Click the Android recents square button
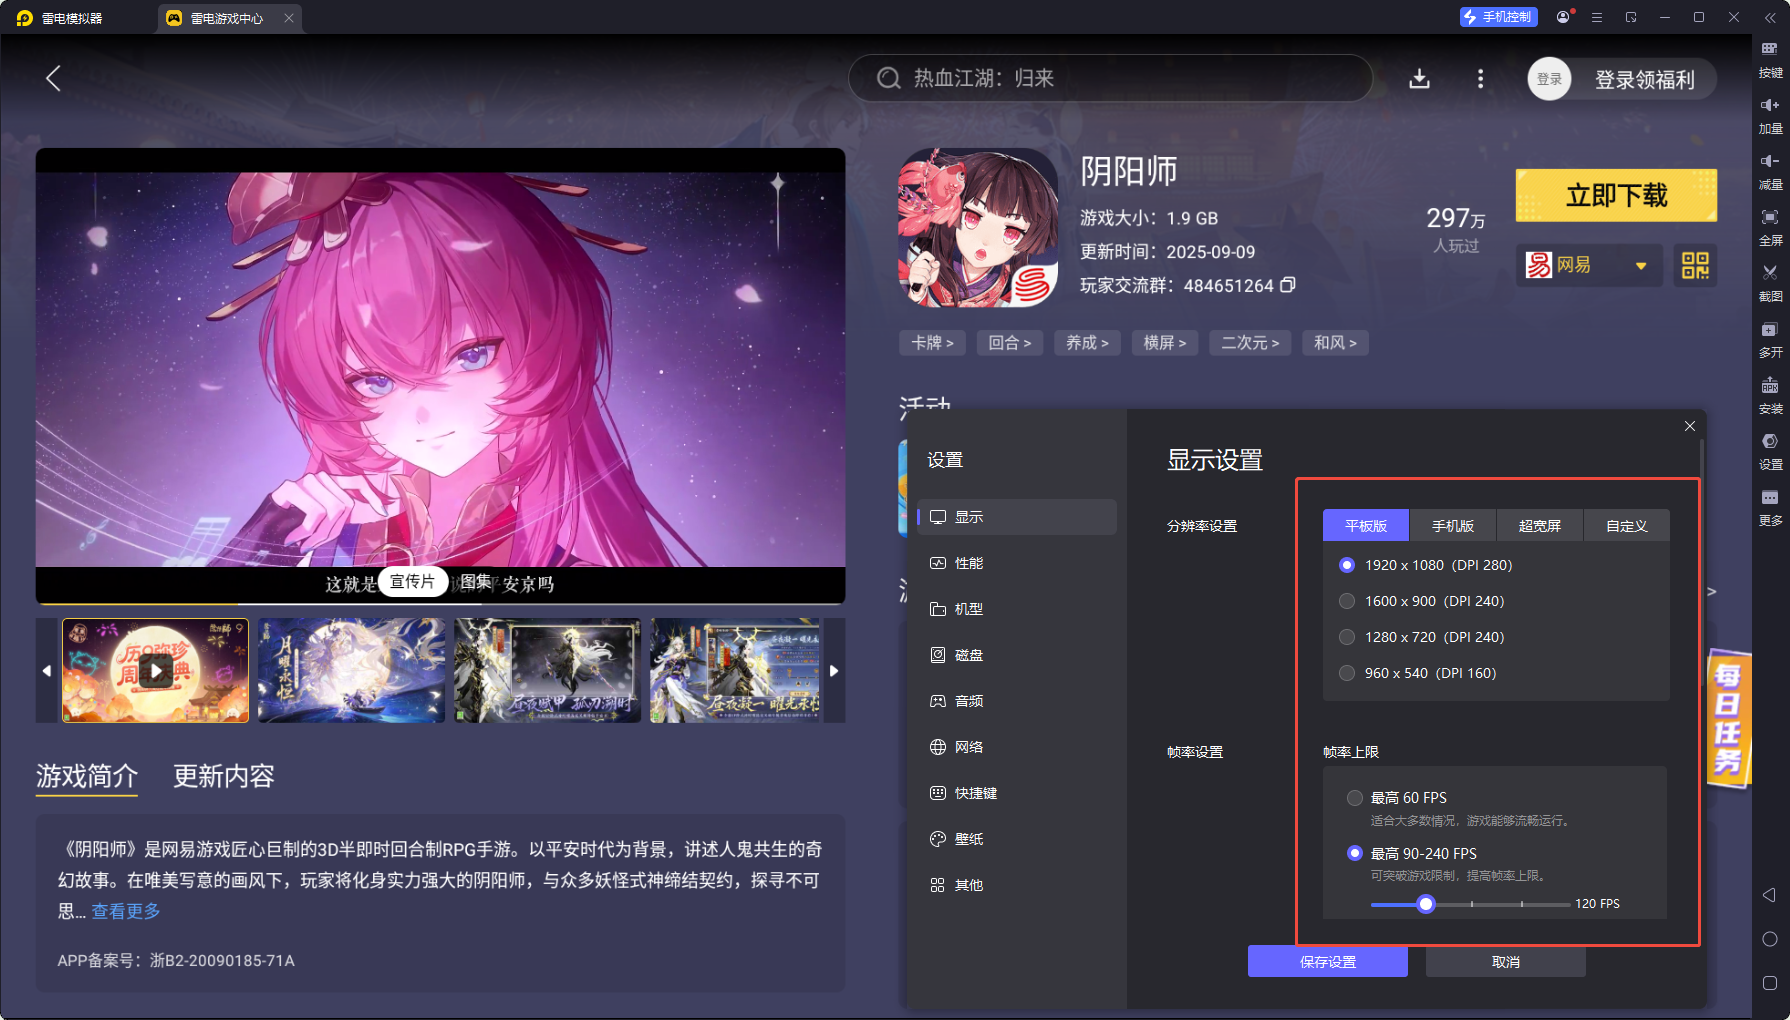This screenshot has width=1790, height=1020. click(x=1769, y=983)
